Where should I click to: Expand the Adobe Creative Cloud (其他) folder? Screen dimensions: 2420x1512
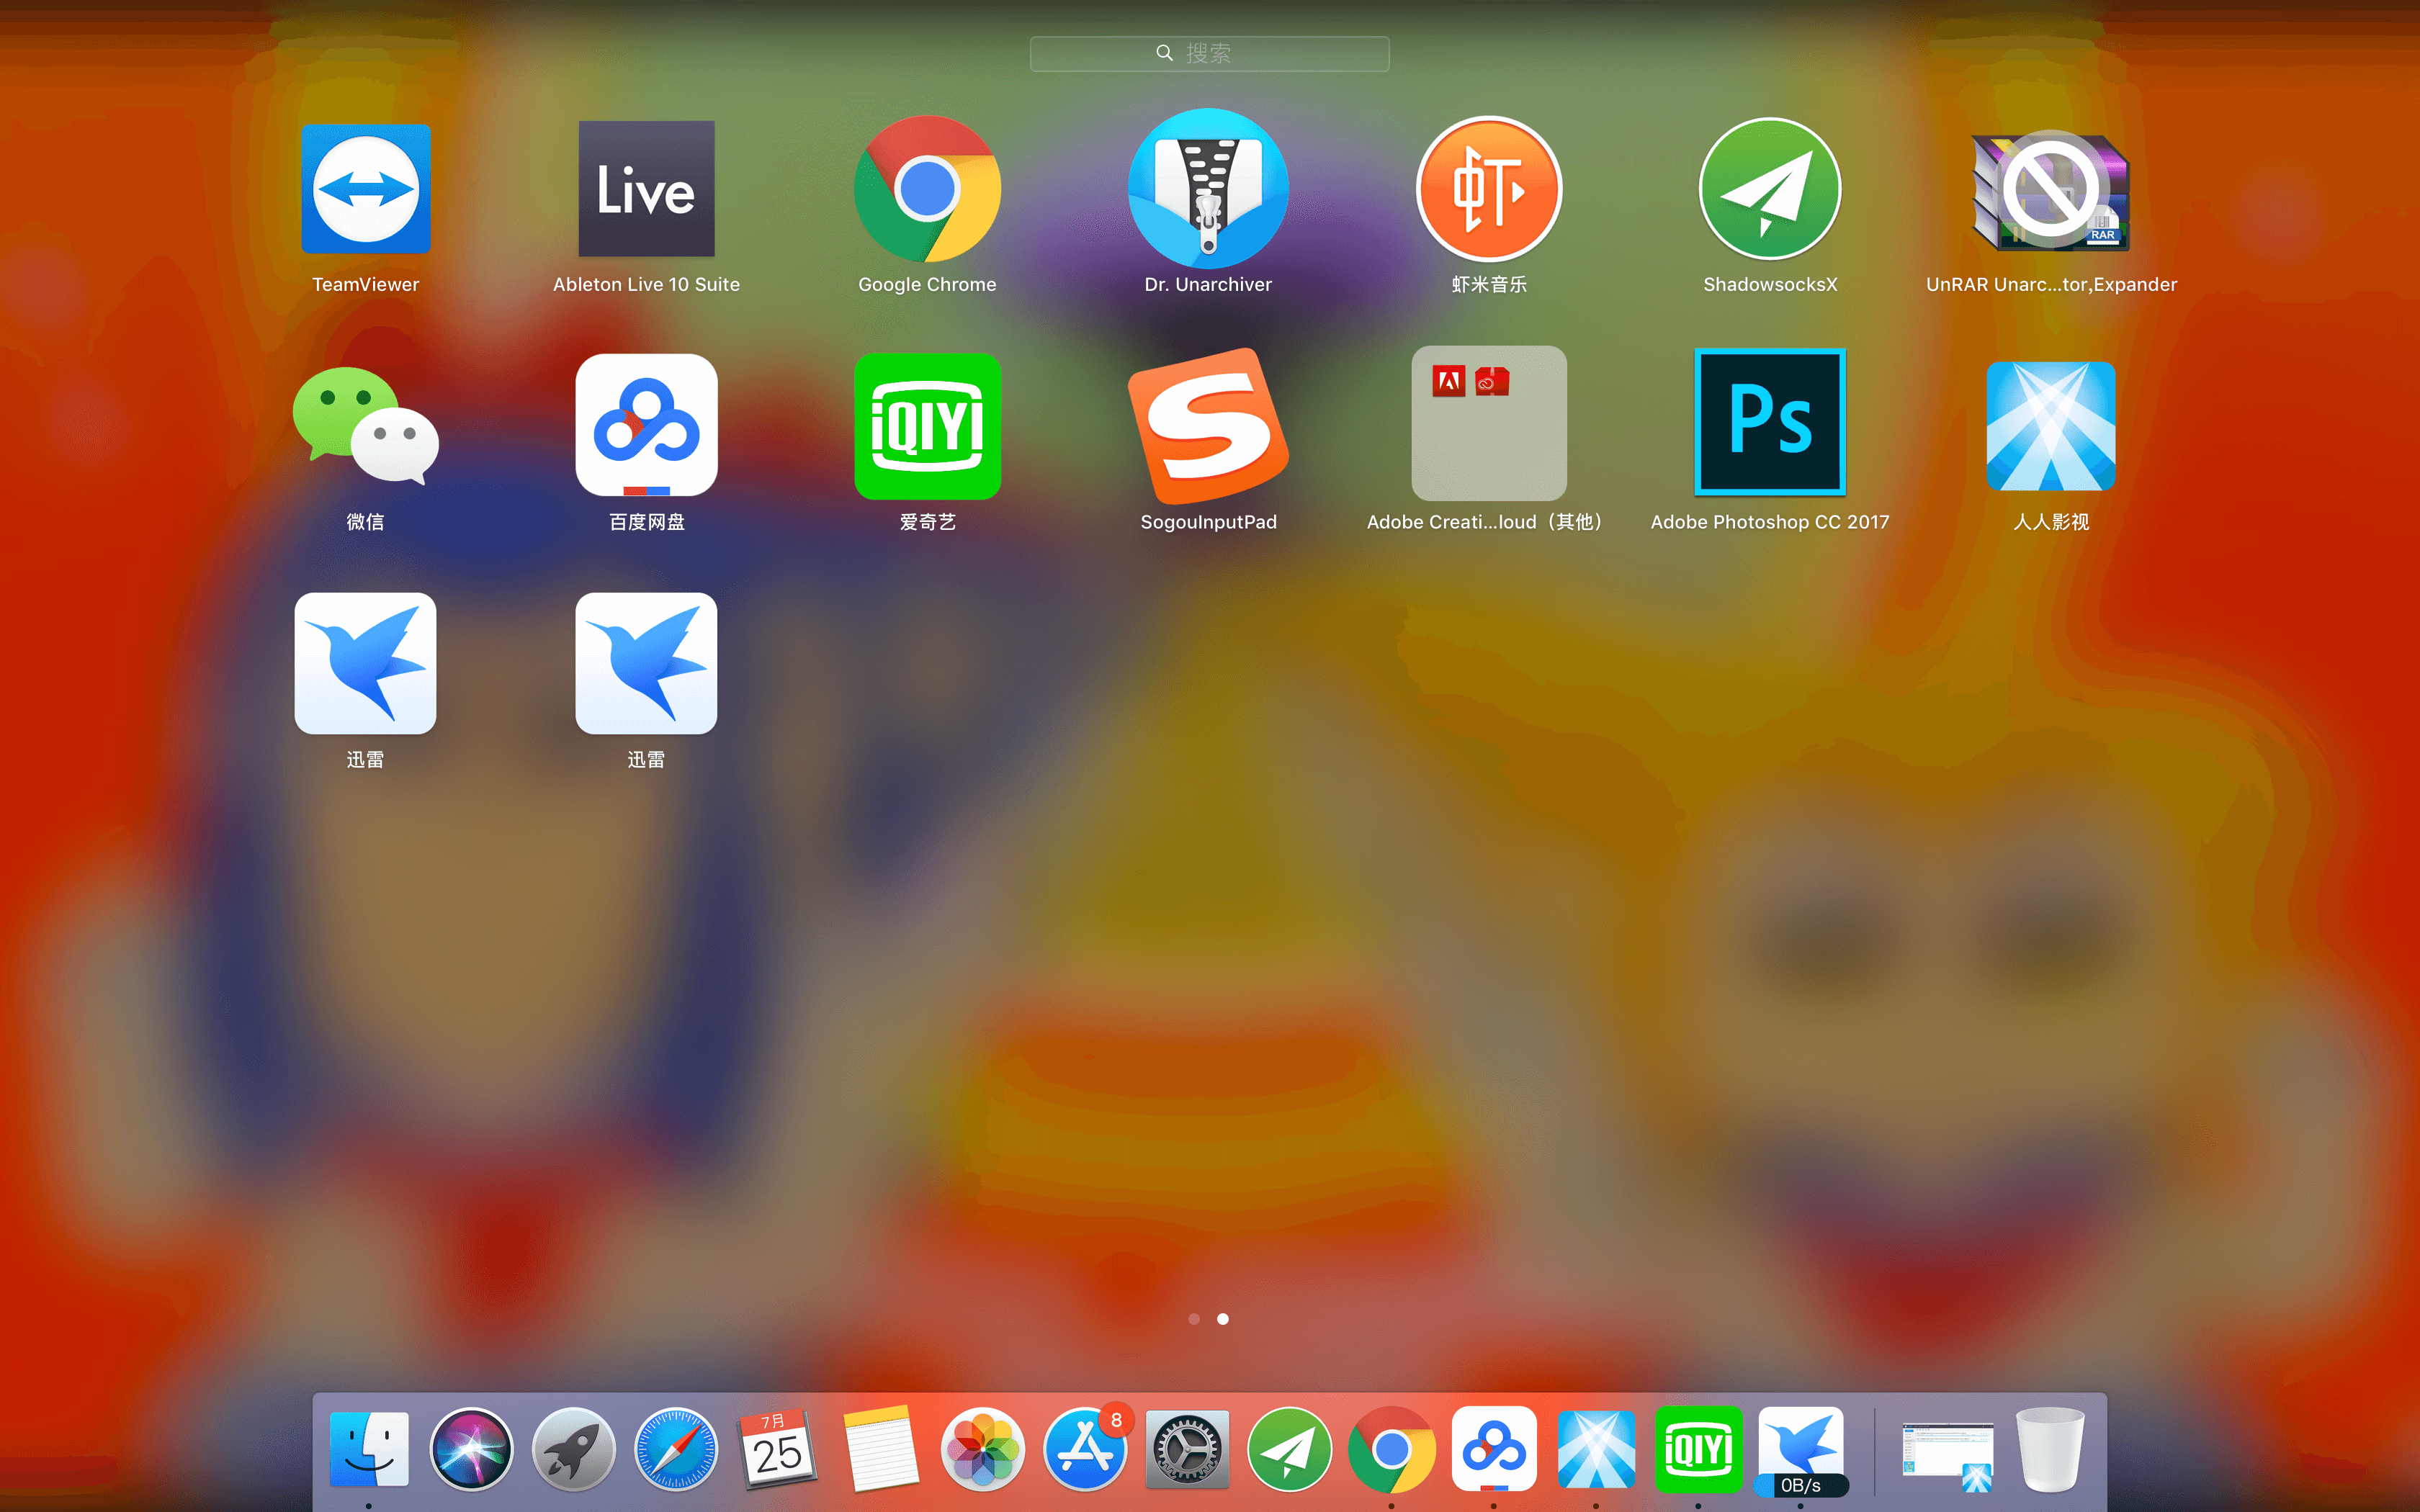(1489, 424)
